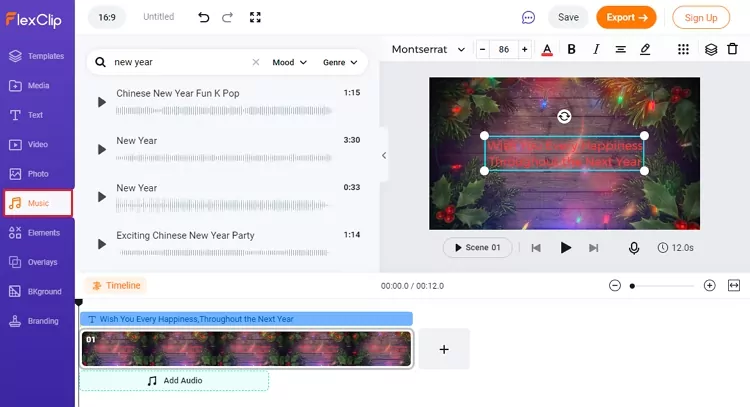The image size is (750, 407).
Task: Play the video preview
Action: point(565,248)
